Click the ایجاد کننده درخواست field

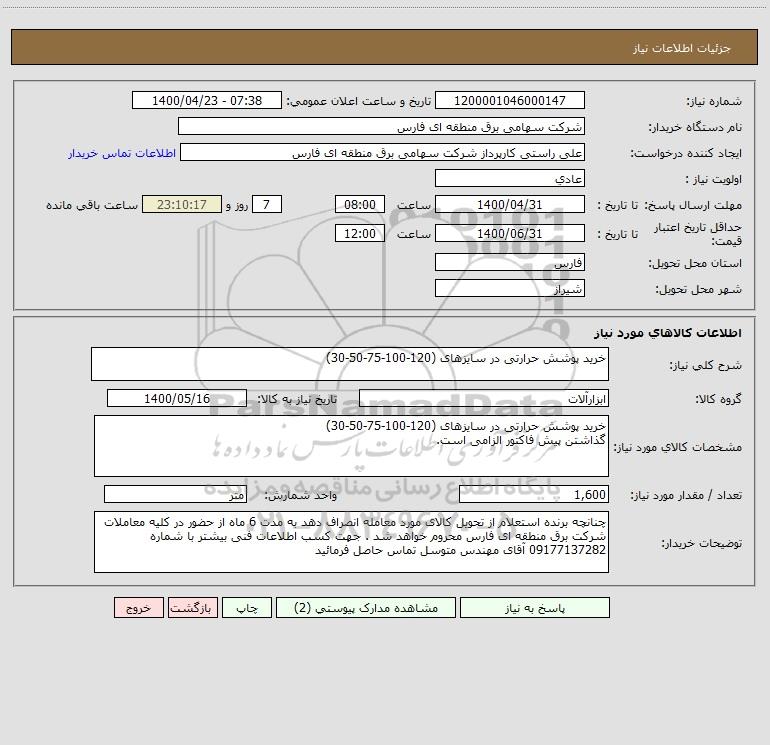(383, 152)
